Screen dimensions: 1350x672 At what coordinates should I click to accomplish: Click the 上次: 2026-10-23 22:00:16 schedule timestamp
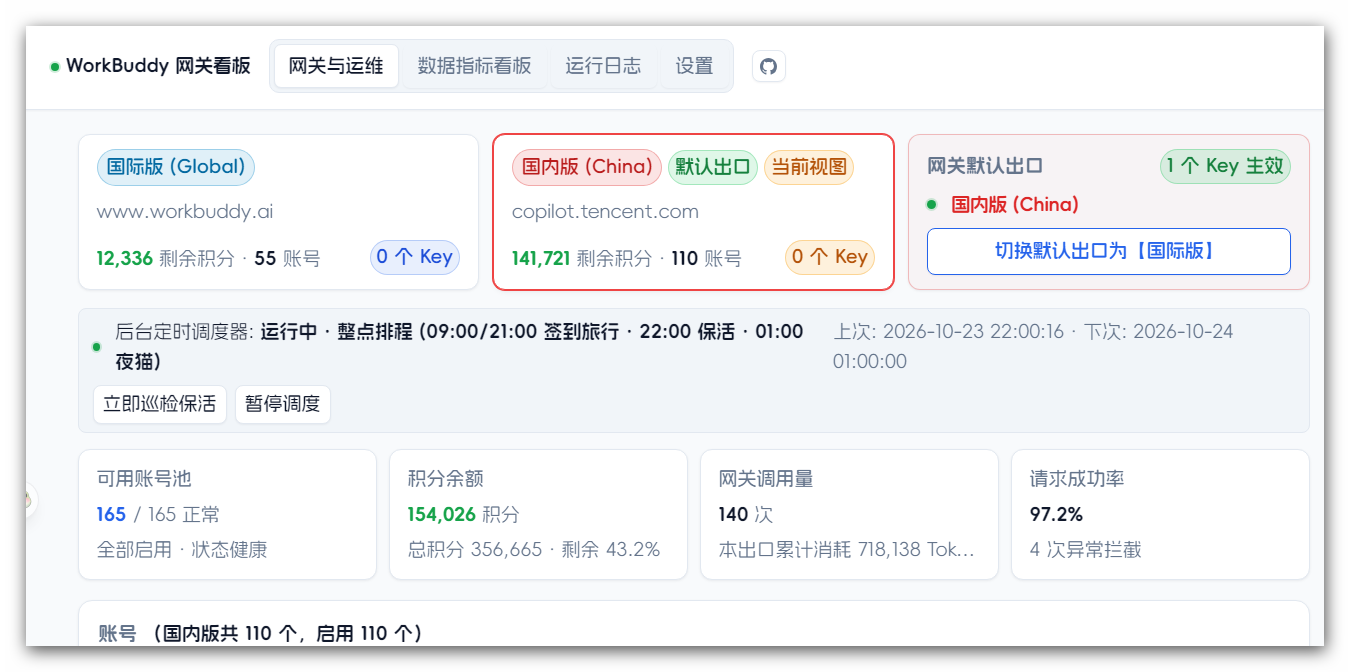click(x=948, y=332)
